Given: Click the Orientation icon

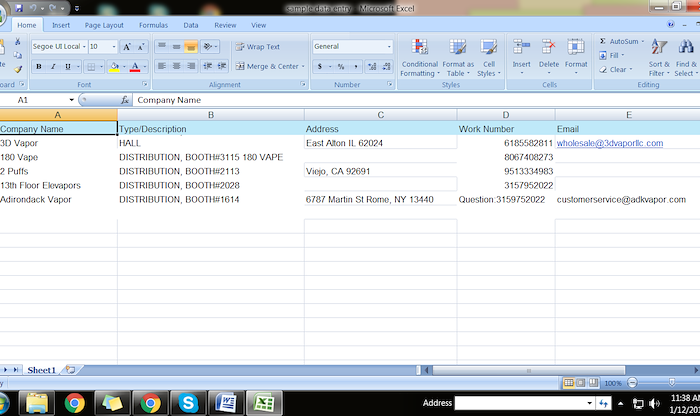Looking at the screenshot, I should click(207, 46).
